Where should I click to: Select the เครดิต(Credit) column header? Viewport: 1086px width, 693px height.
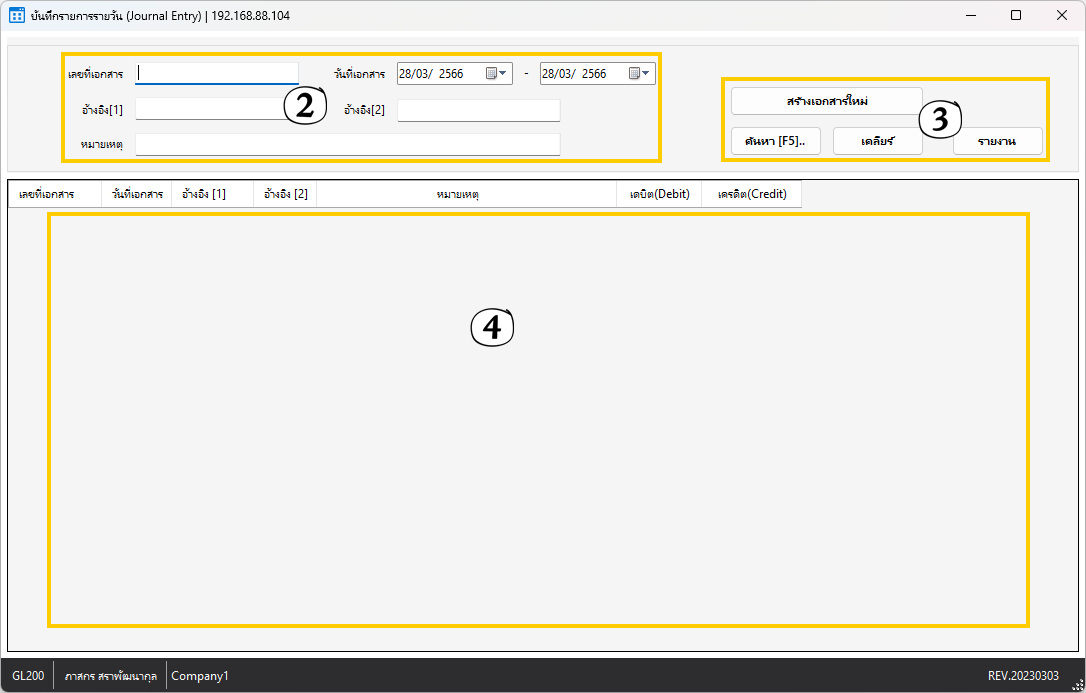click(752, 194)
